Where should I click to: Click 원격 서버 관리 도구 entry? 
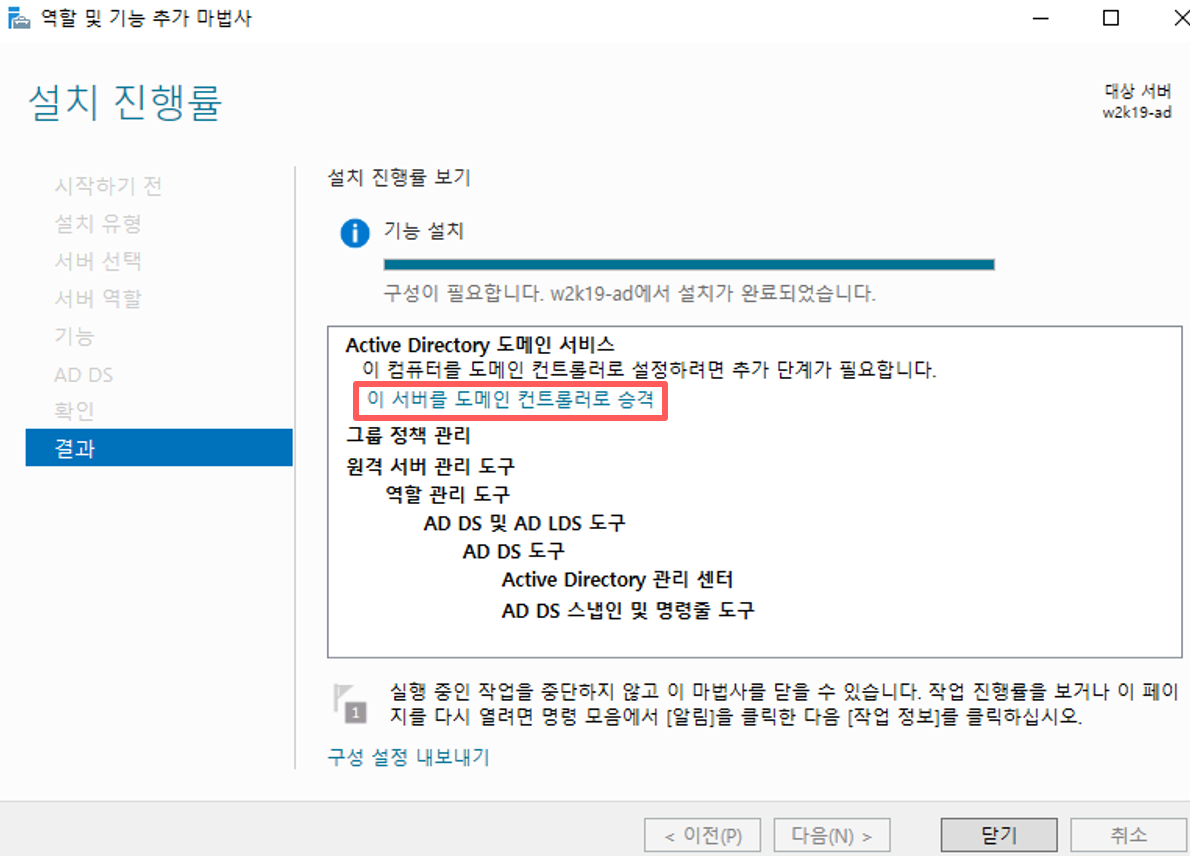[430, 465]
